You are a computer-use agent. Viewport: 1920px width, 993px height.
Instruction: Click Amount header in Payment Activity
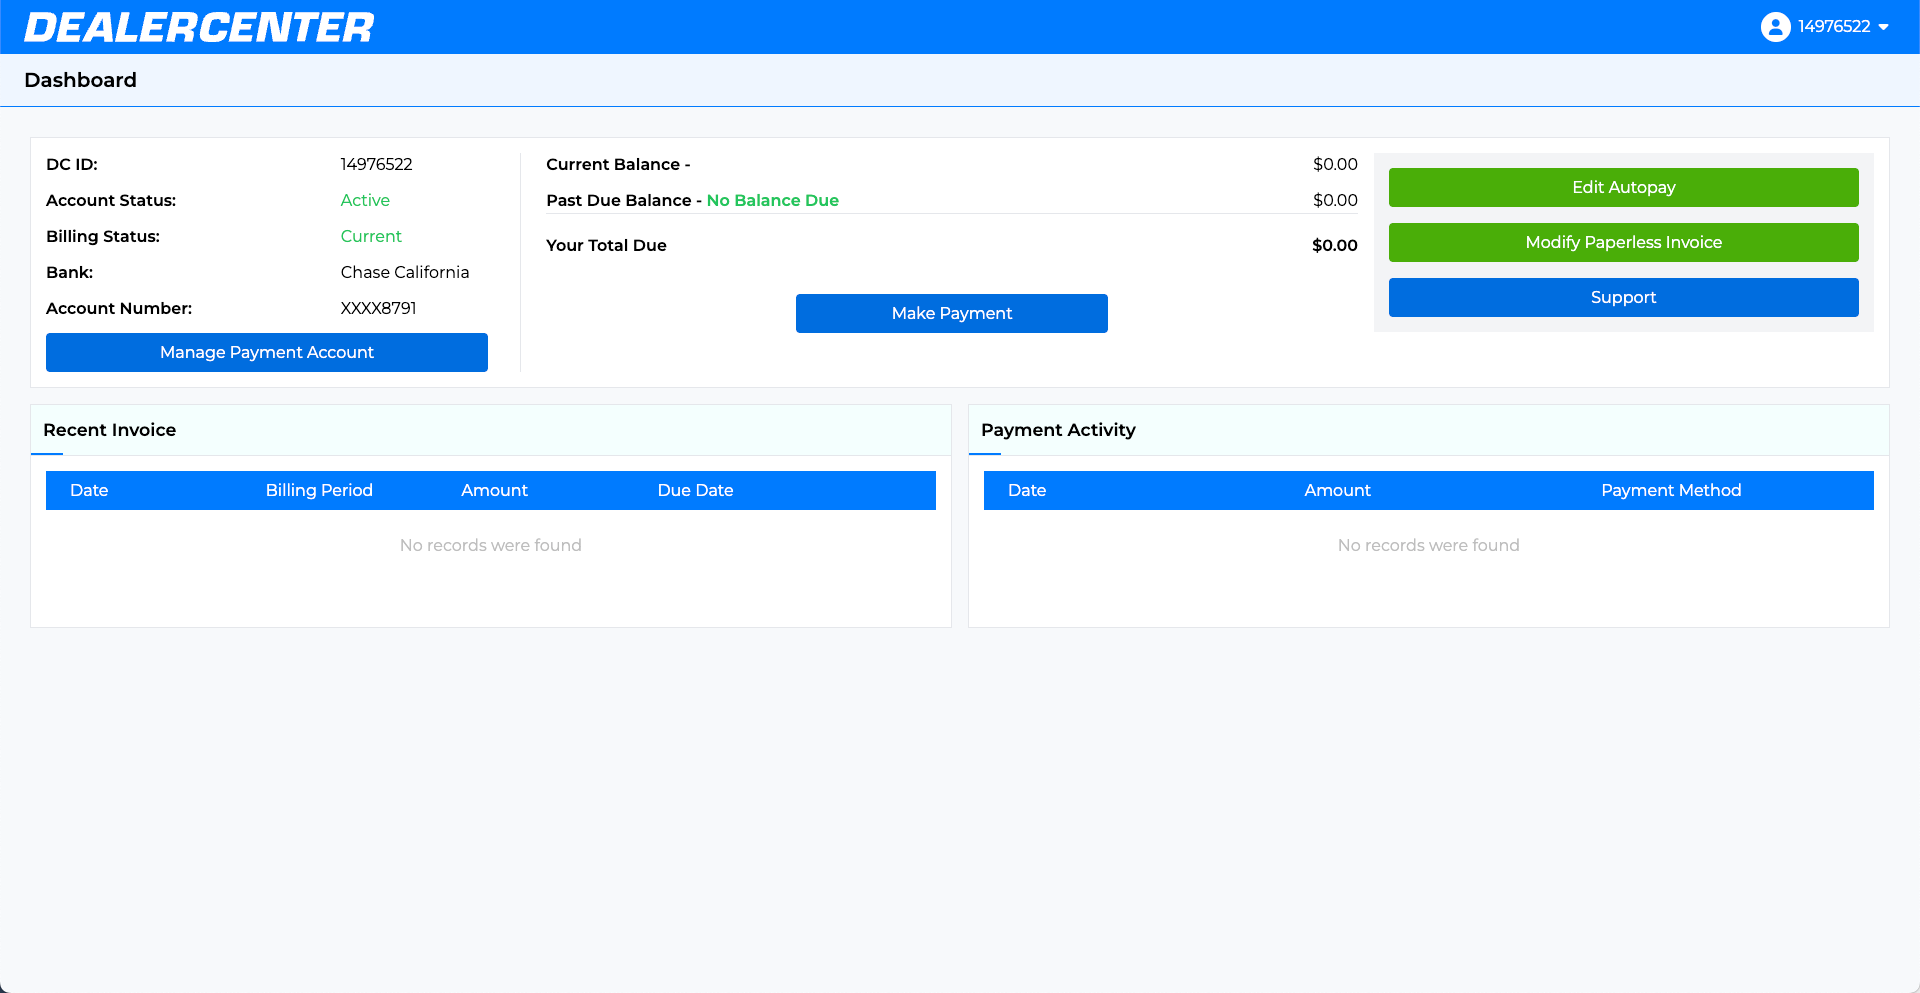tap(1337, 490)
